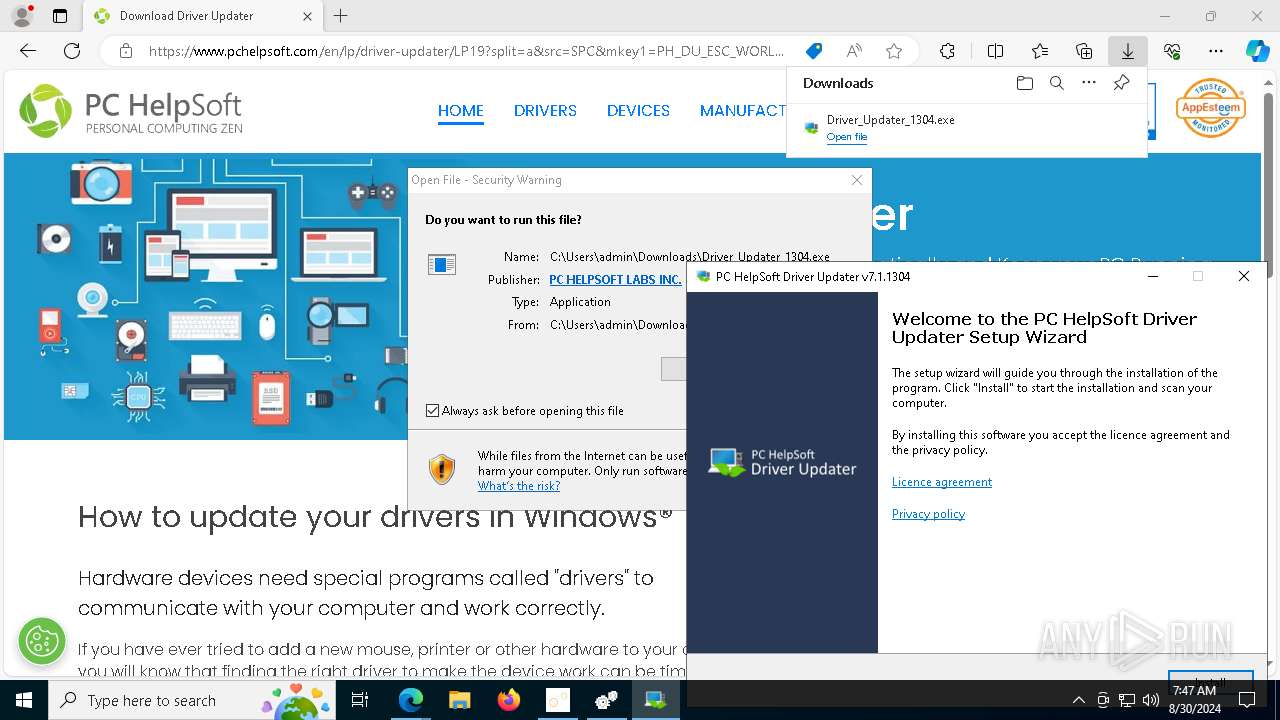Open Task View on the taskbar
Image resolution: width=1280 pixels, height=720 pixels.
point(360,700)
